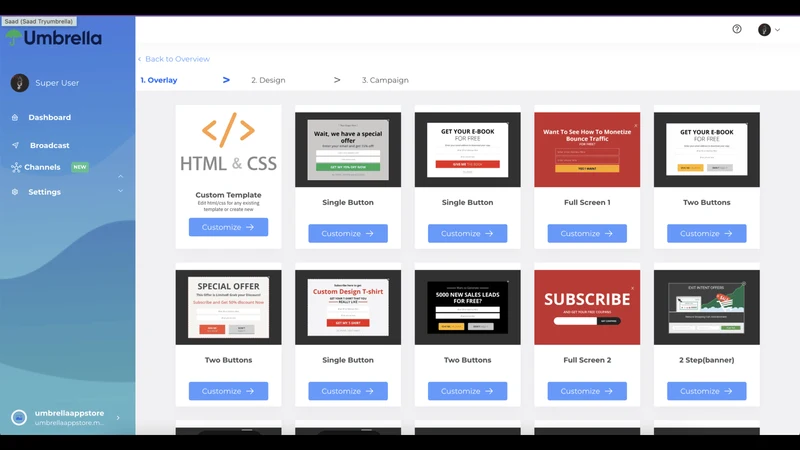Select the Monetize Bounce Traffic red thumbnail
The width and height of the screenshot is (800, 450).
point(587,149)
